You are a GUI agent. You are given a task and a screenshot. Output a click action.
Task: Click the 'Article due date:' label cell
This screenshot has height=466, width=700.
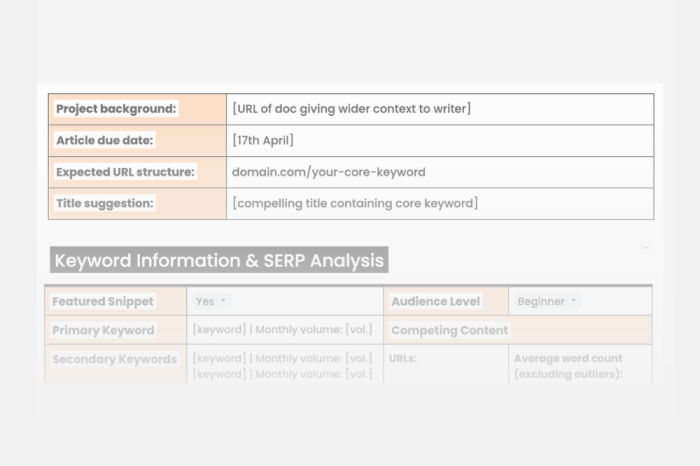tap(104, 140)
